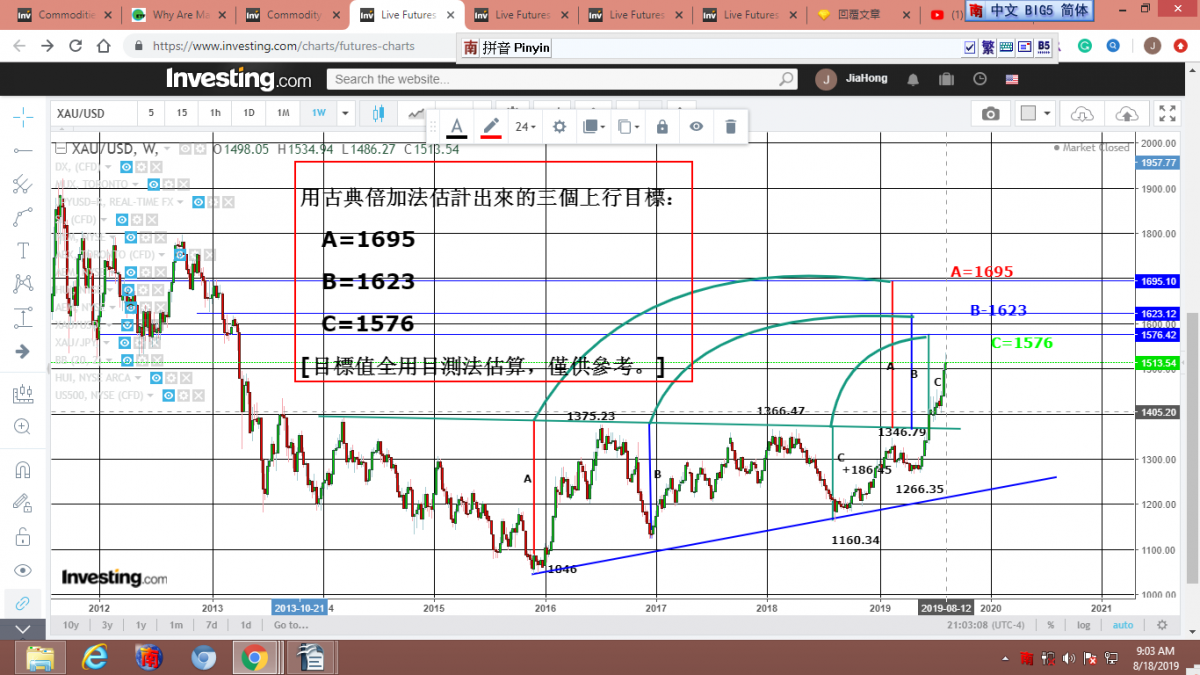The image size is (1200, 675).
Task: Toggle auto scale option
Action: (1123, 625)
